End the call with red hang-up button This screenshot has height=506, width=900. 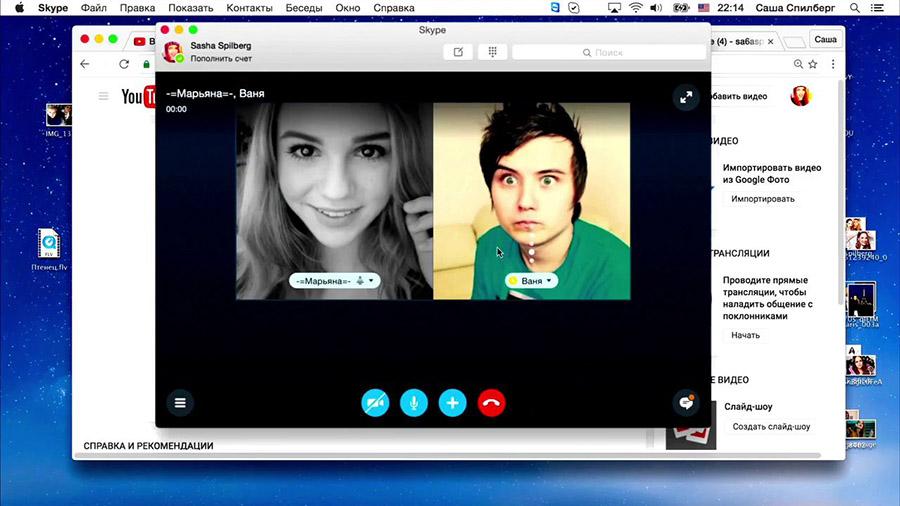[491, 403]
